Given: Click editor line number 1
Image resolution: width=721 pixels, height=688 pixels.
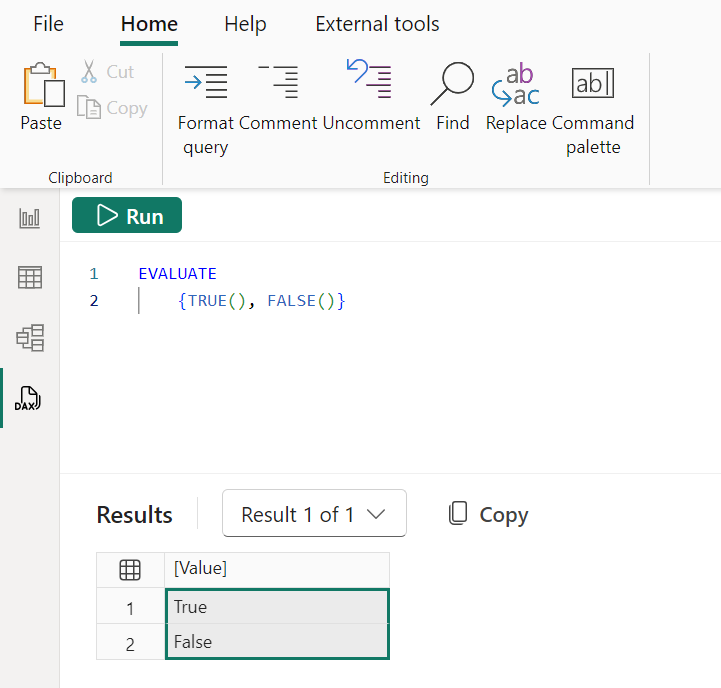Looking at the screenshot, I should tap(94, 274).
